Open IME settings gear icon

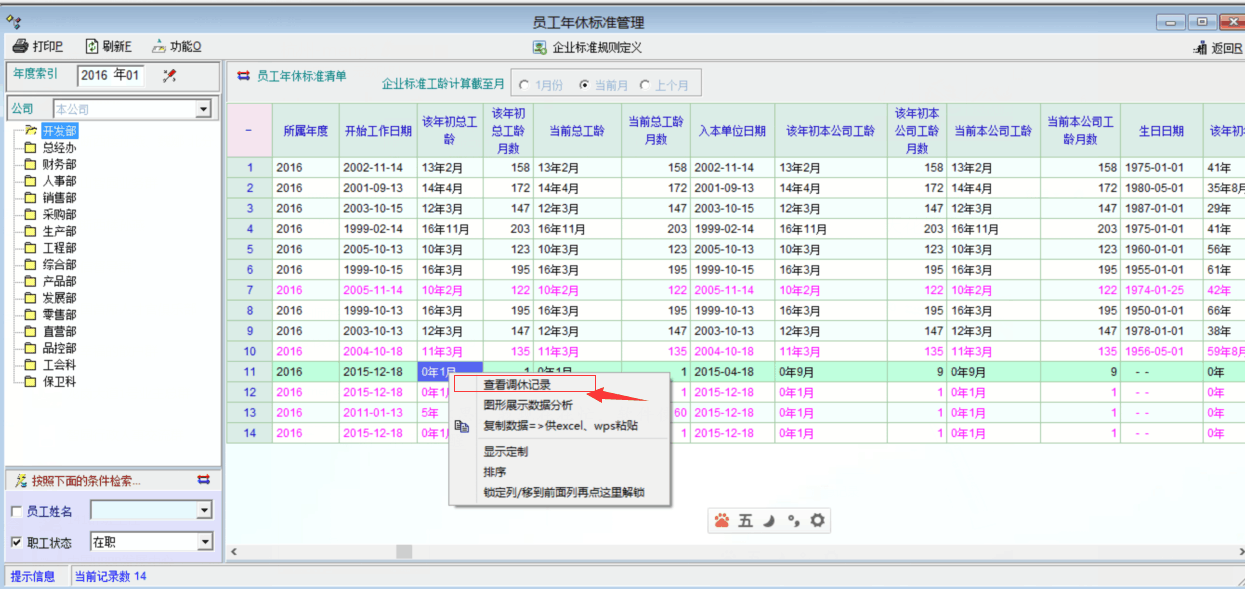pyautogui.click(x=817, y=520)
